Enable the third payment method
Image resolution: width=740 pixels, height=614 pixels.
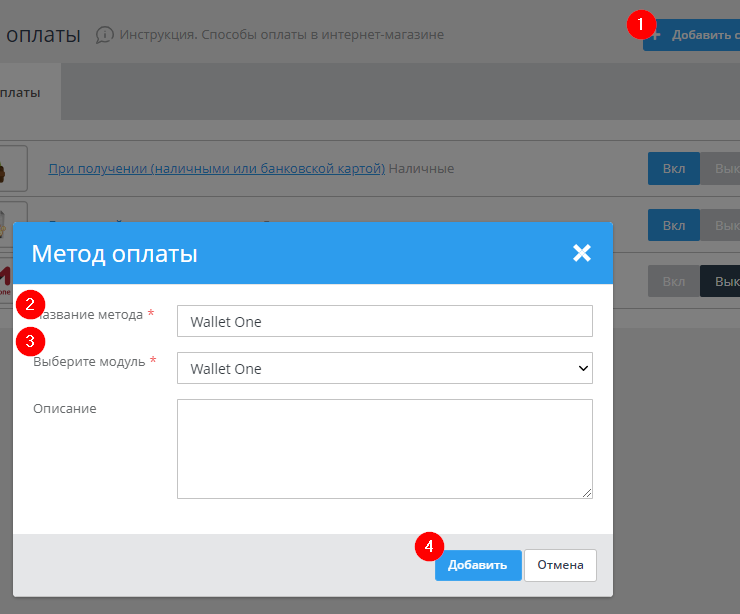coord(674,281)
